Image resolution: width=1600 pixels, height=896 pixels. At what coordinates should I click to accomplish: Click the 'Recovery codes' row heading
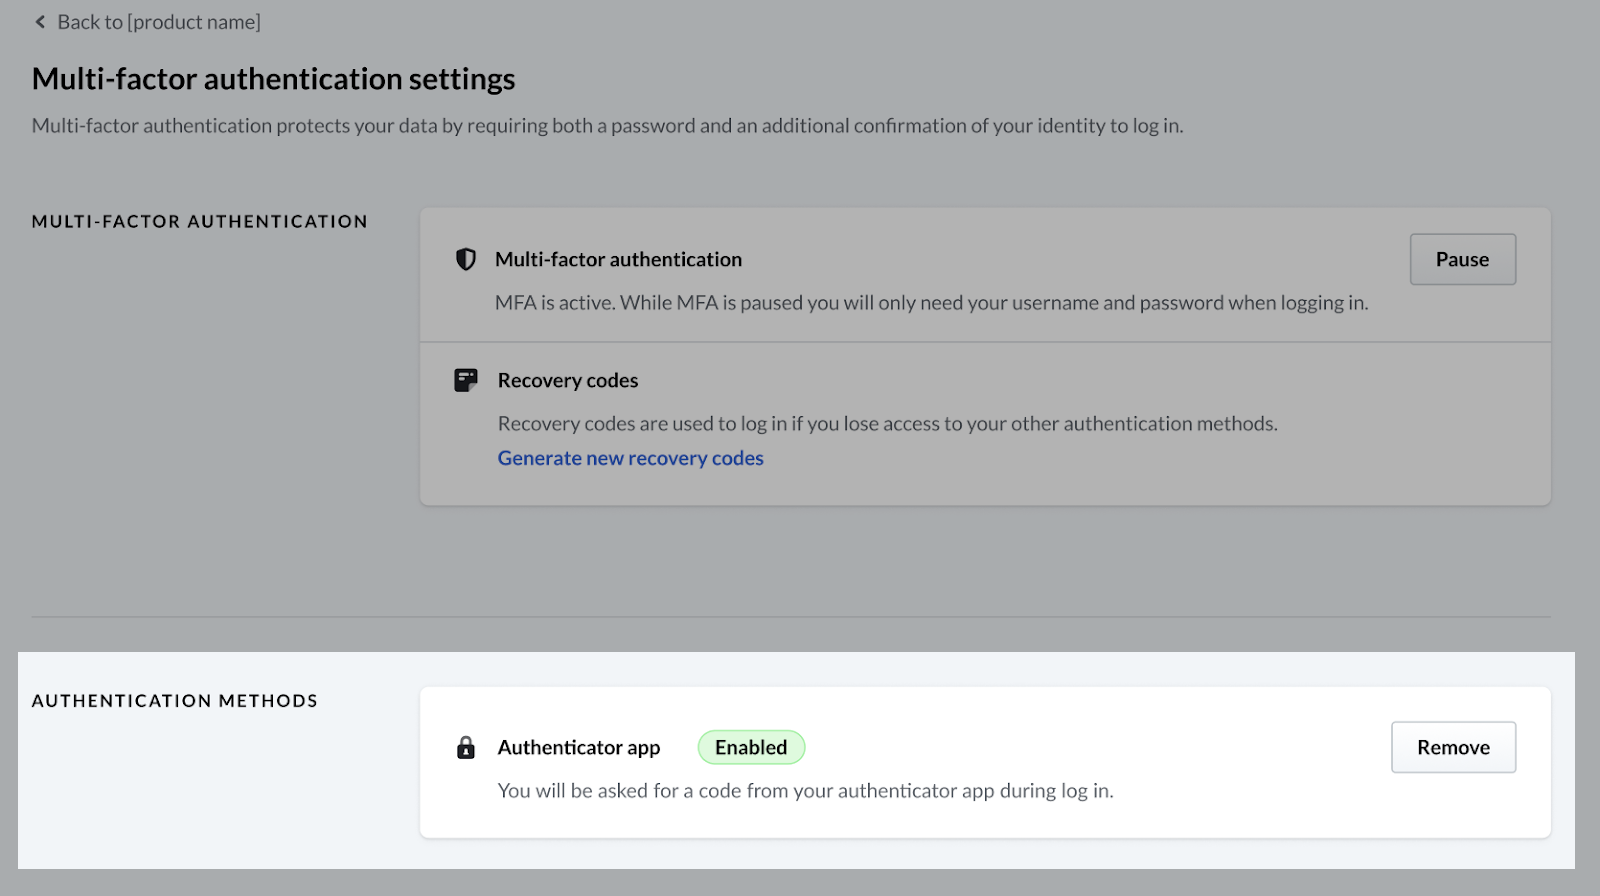(567, 380)
